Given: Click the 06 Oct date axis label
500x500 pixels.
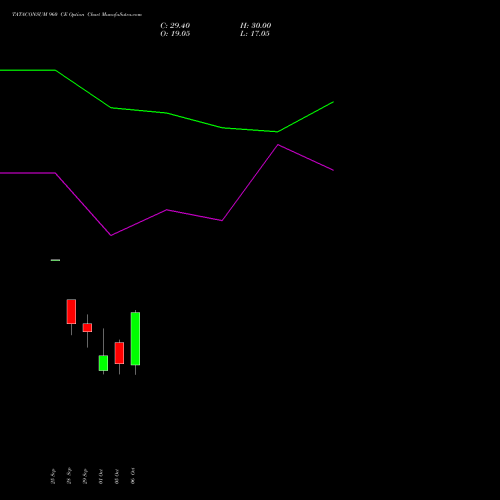Looking at the screenshot, I should pyautogui.click(x=133, y=476).
